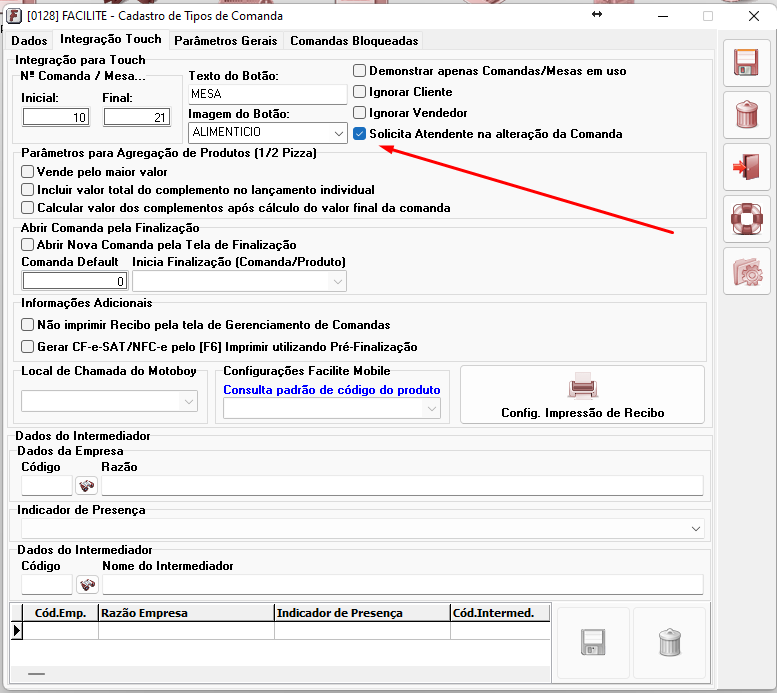Click the red trash delete icon in the sidebar
The width and height of the screenshot is (777, 693).
tap(747, 115)
